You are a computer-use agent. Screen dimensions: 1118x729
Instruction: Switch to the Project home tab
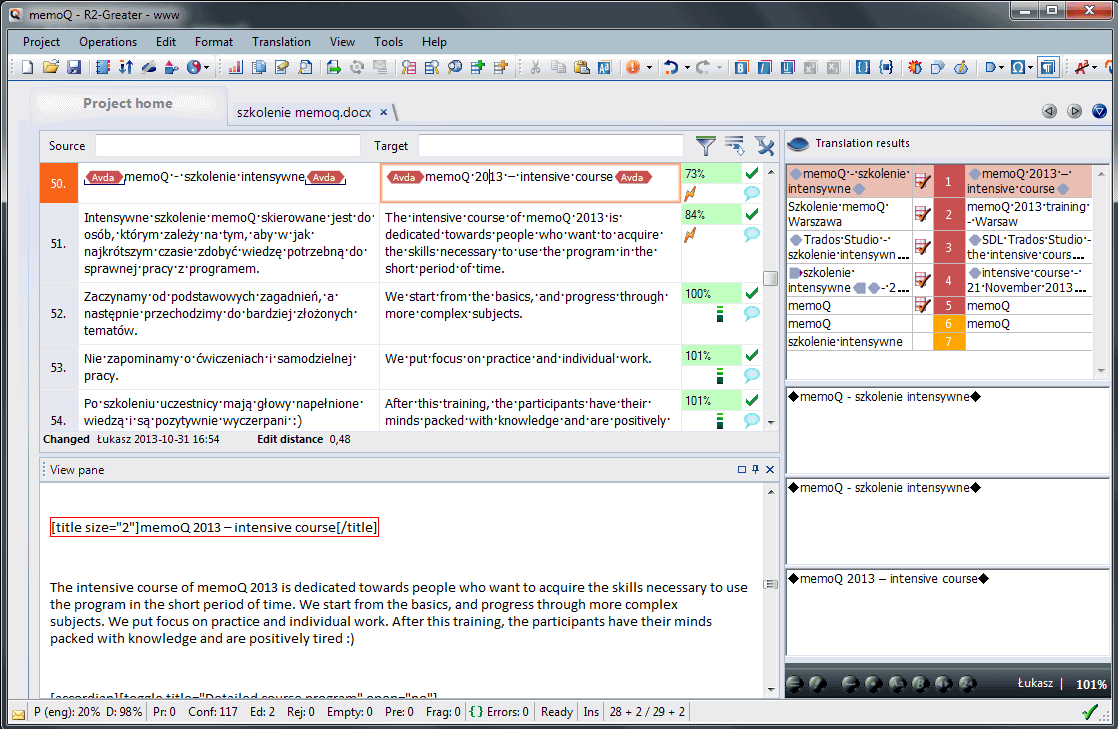pyautogui.click(x=128, y=103)
